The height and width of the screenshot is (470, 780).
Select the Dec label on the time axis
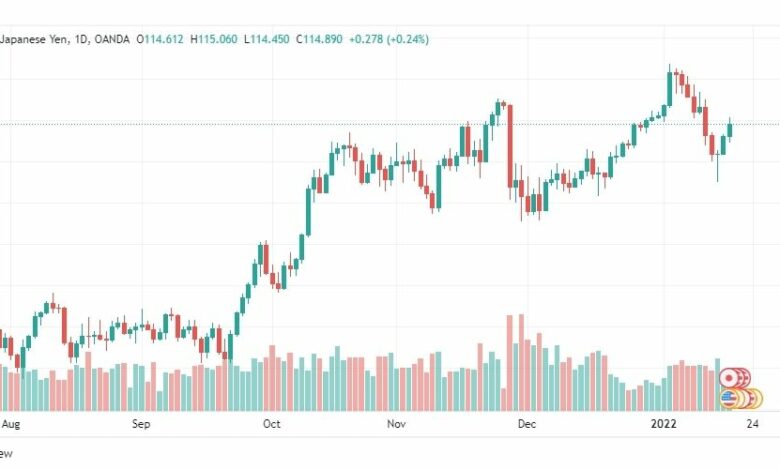pyautogui.click(x=527, y=424)
